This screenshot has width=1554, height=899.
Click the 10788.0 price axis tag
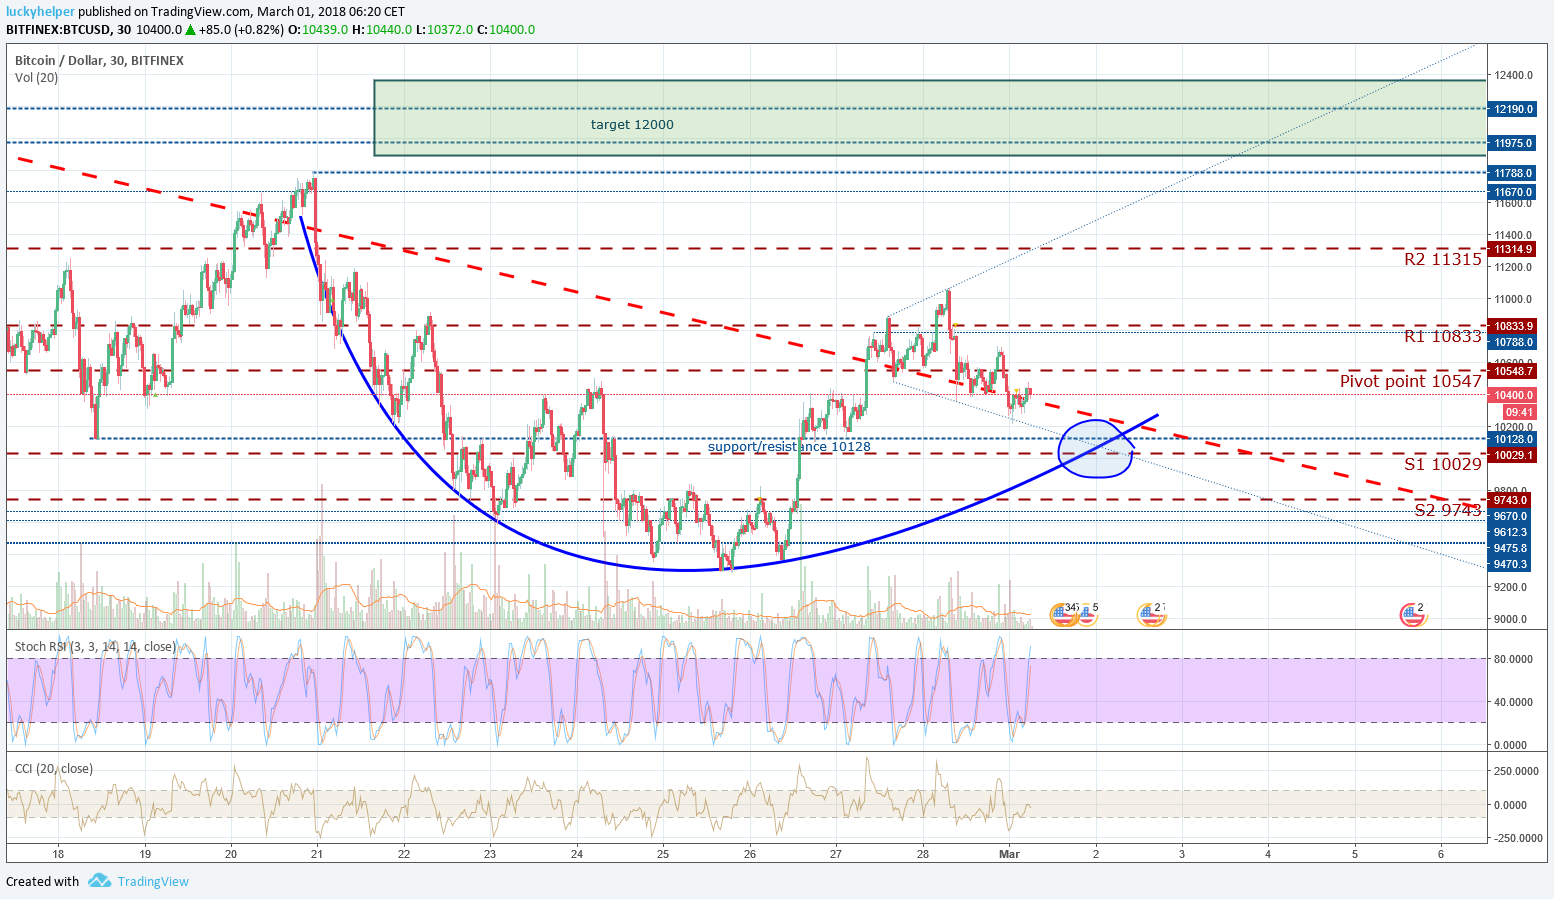pyautogui.click(x=1514, y=342)
